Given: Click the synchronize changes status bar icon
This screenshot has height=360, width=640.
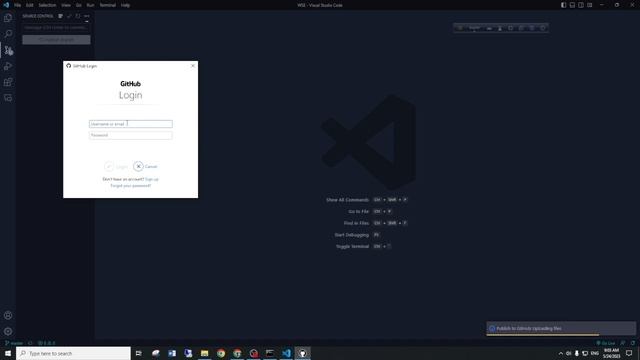Looking at the screenshot, I should [x=30, y=343].
